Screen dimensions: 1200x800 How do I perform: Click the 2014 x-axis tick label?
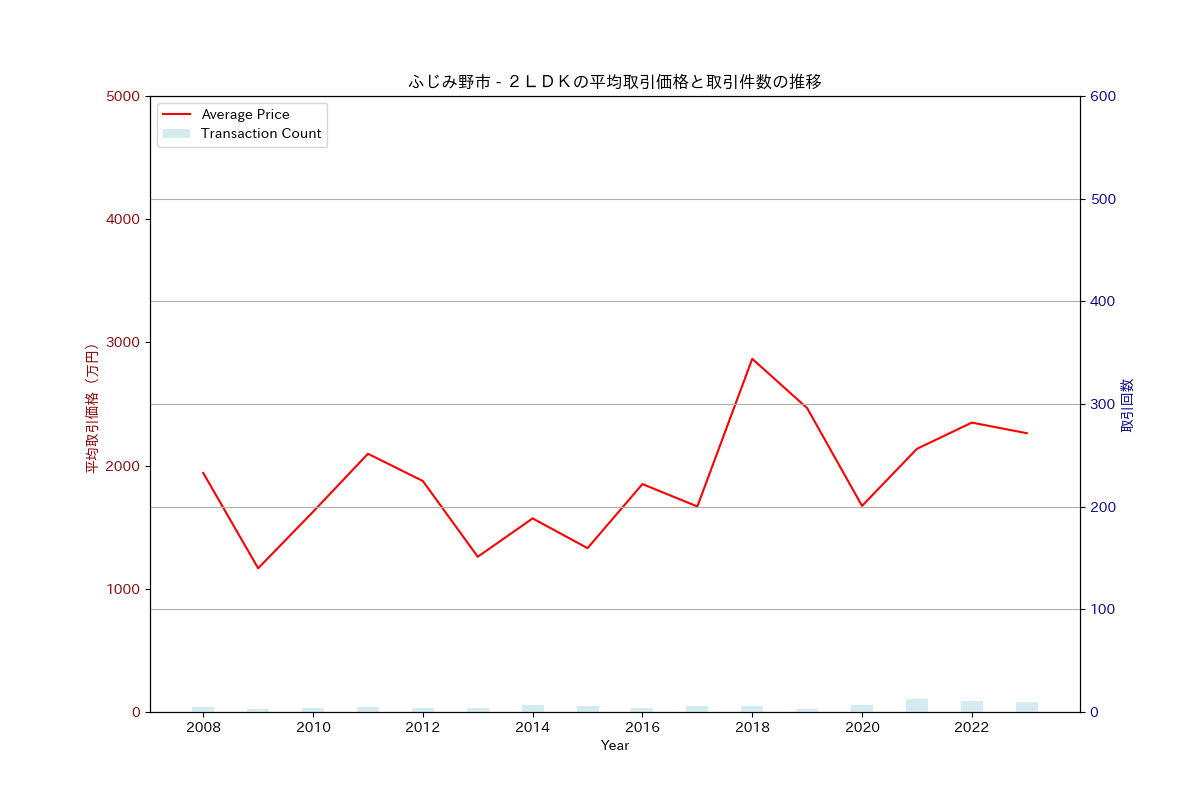pyautogui.click(x=532, y=728)
